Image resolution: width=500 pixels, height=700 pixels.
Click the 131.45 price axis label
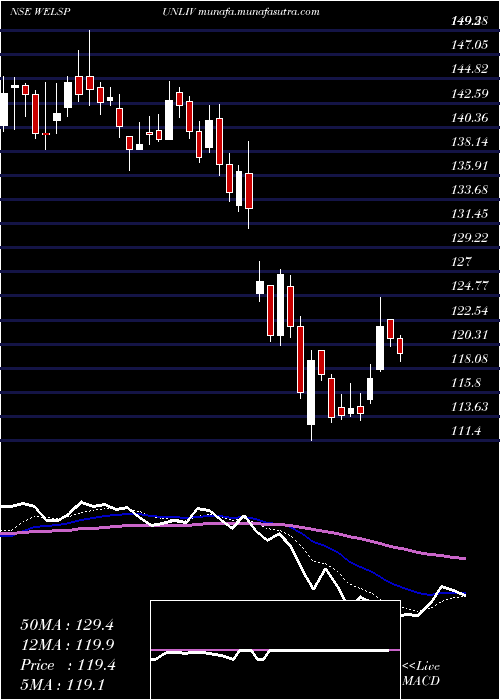click(x=468, y=215)
